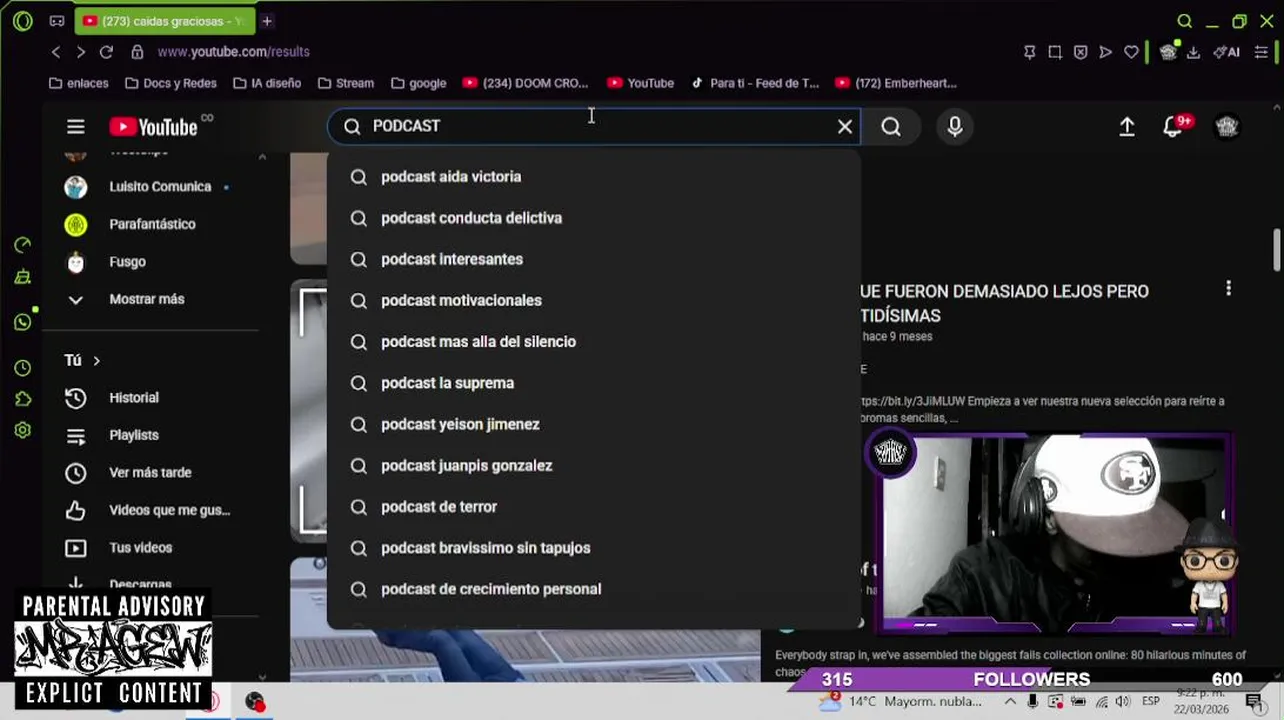The width and height of the screenshot is (1284, 720).
Task: Take a snapshot using the toolbar icon
Action: pos(1055,52)
